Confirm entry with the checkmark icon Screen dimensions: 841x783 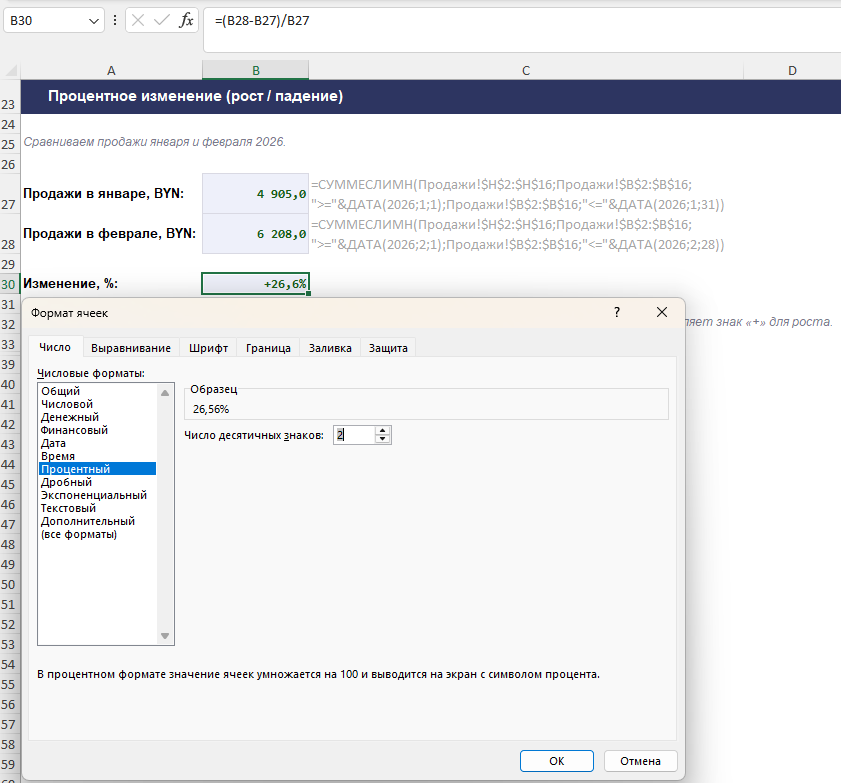click(161, 20)
